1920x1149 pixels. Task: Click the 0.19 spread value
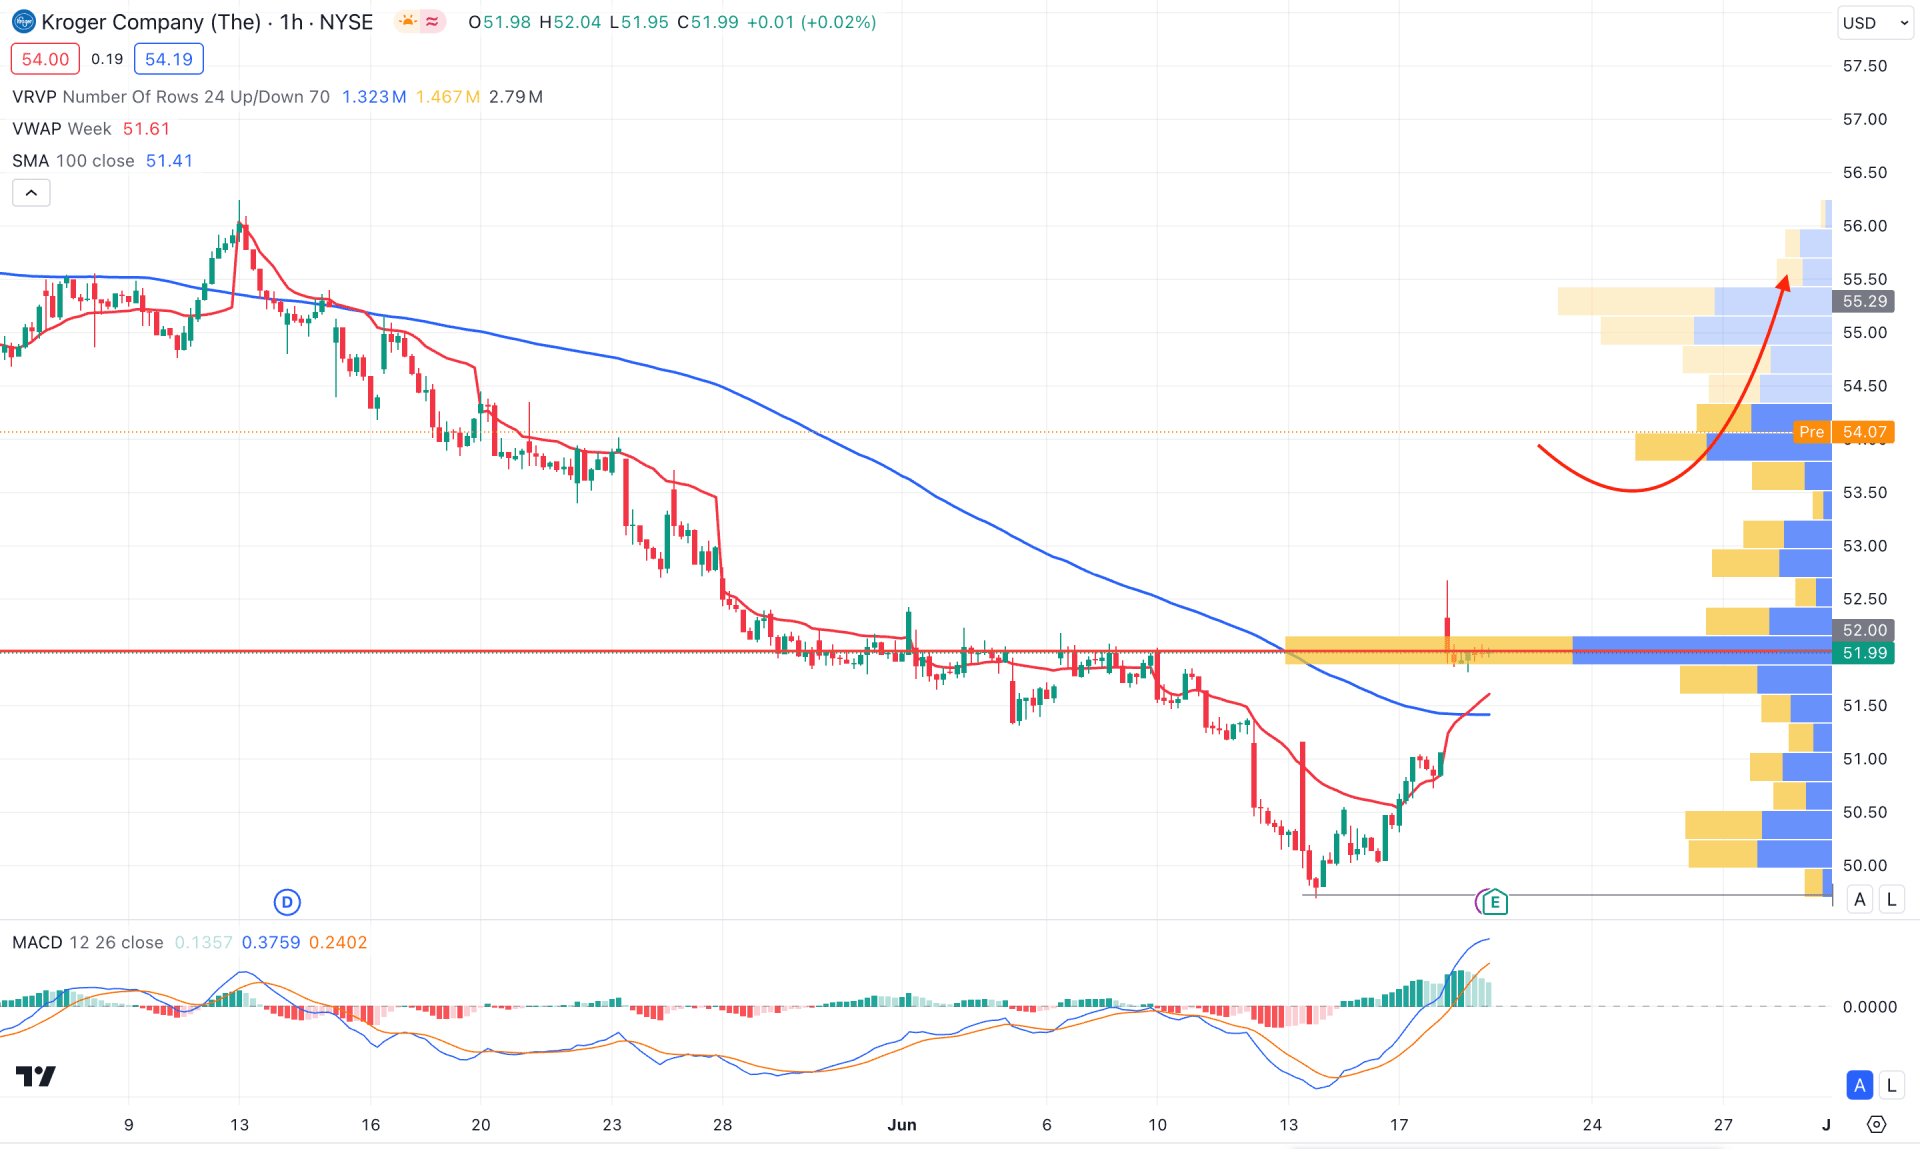(x=107, y=59)
